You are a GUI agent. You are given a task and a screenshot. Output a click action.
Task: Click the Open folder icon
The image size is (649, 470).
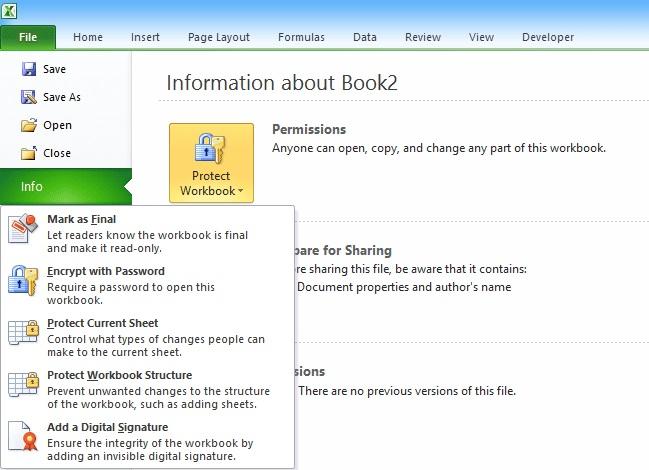[x=29, y=125]
